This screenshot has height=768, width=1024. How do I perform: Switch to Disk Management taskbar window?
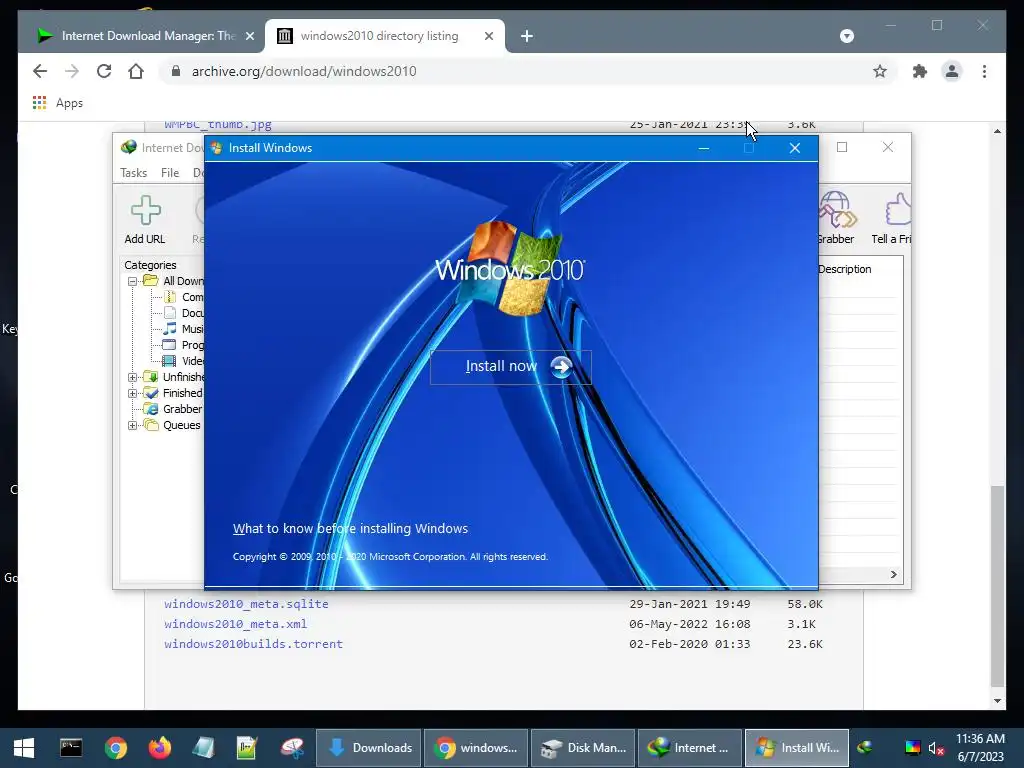tap(583, 748)
